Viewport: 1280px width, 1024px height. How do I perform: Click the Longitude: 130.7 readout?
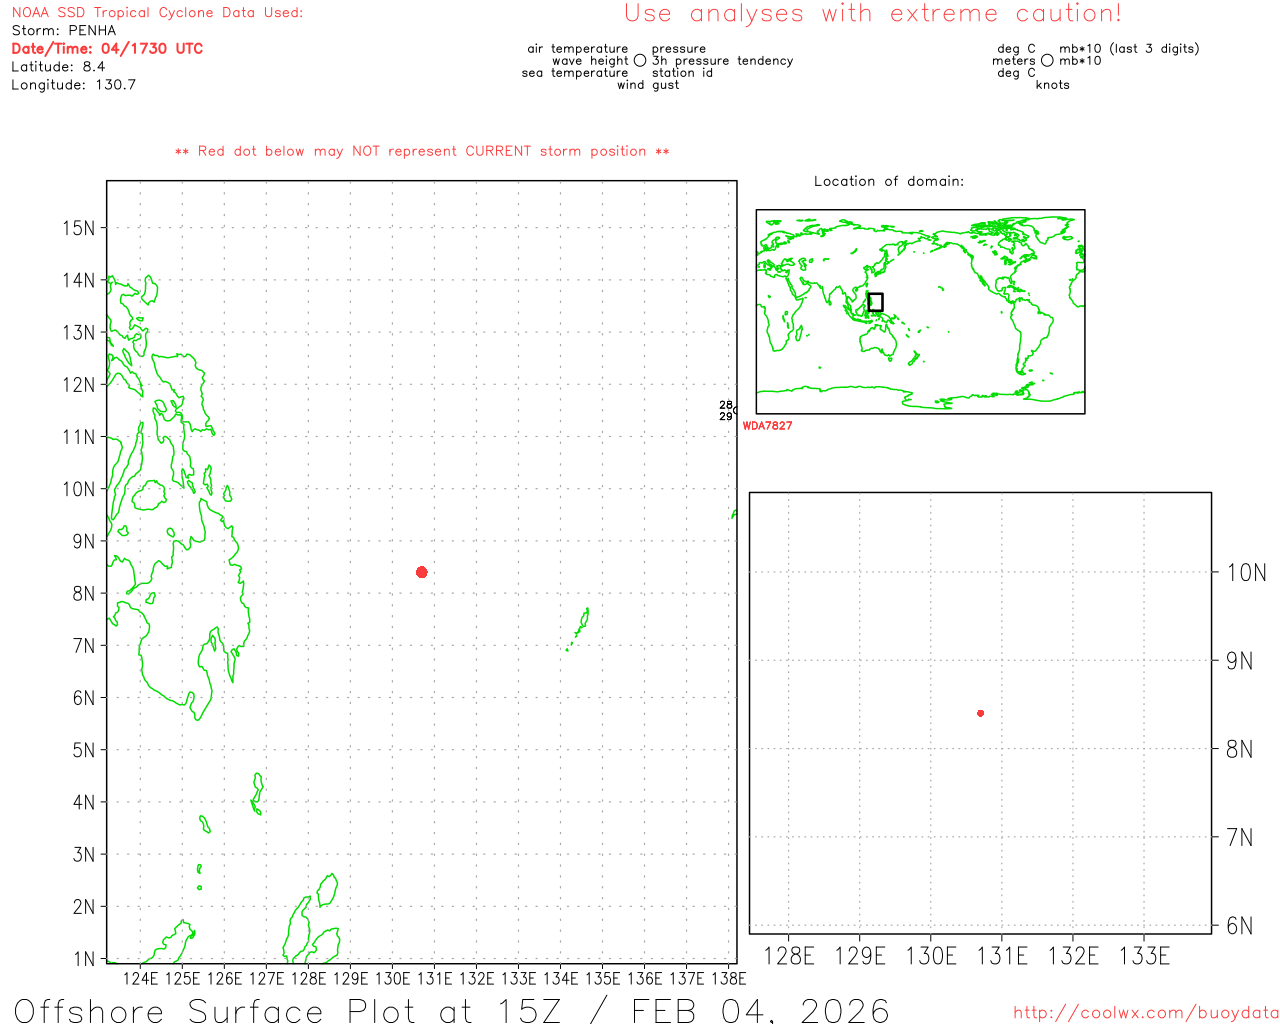click(73, 85)
